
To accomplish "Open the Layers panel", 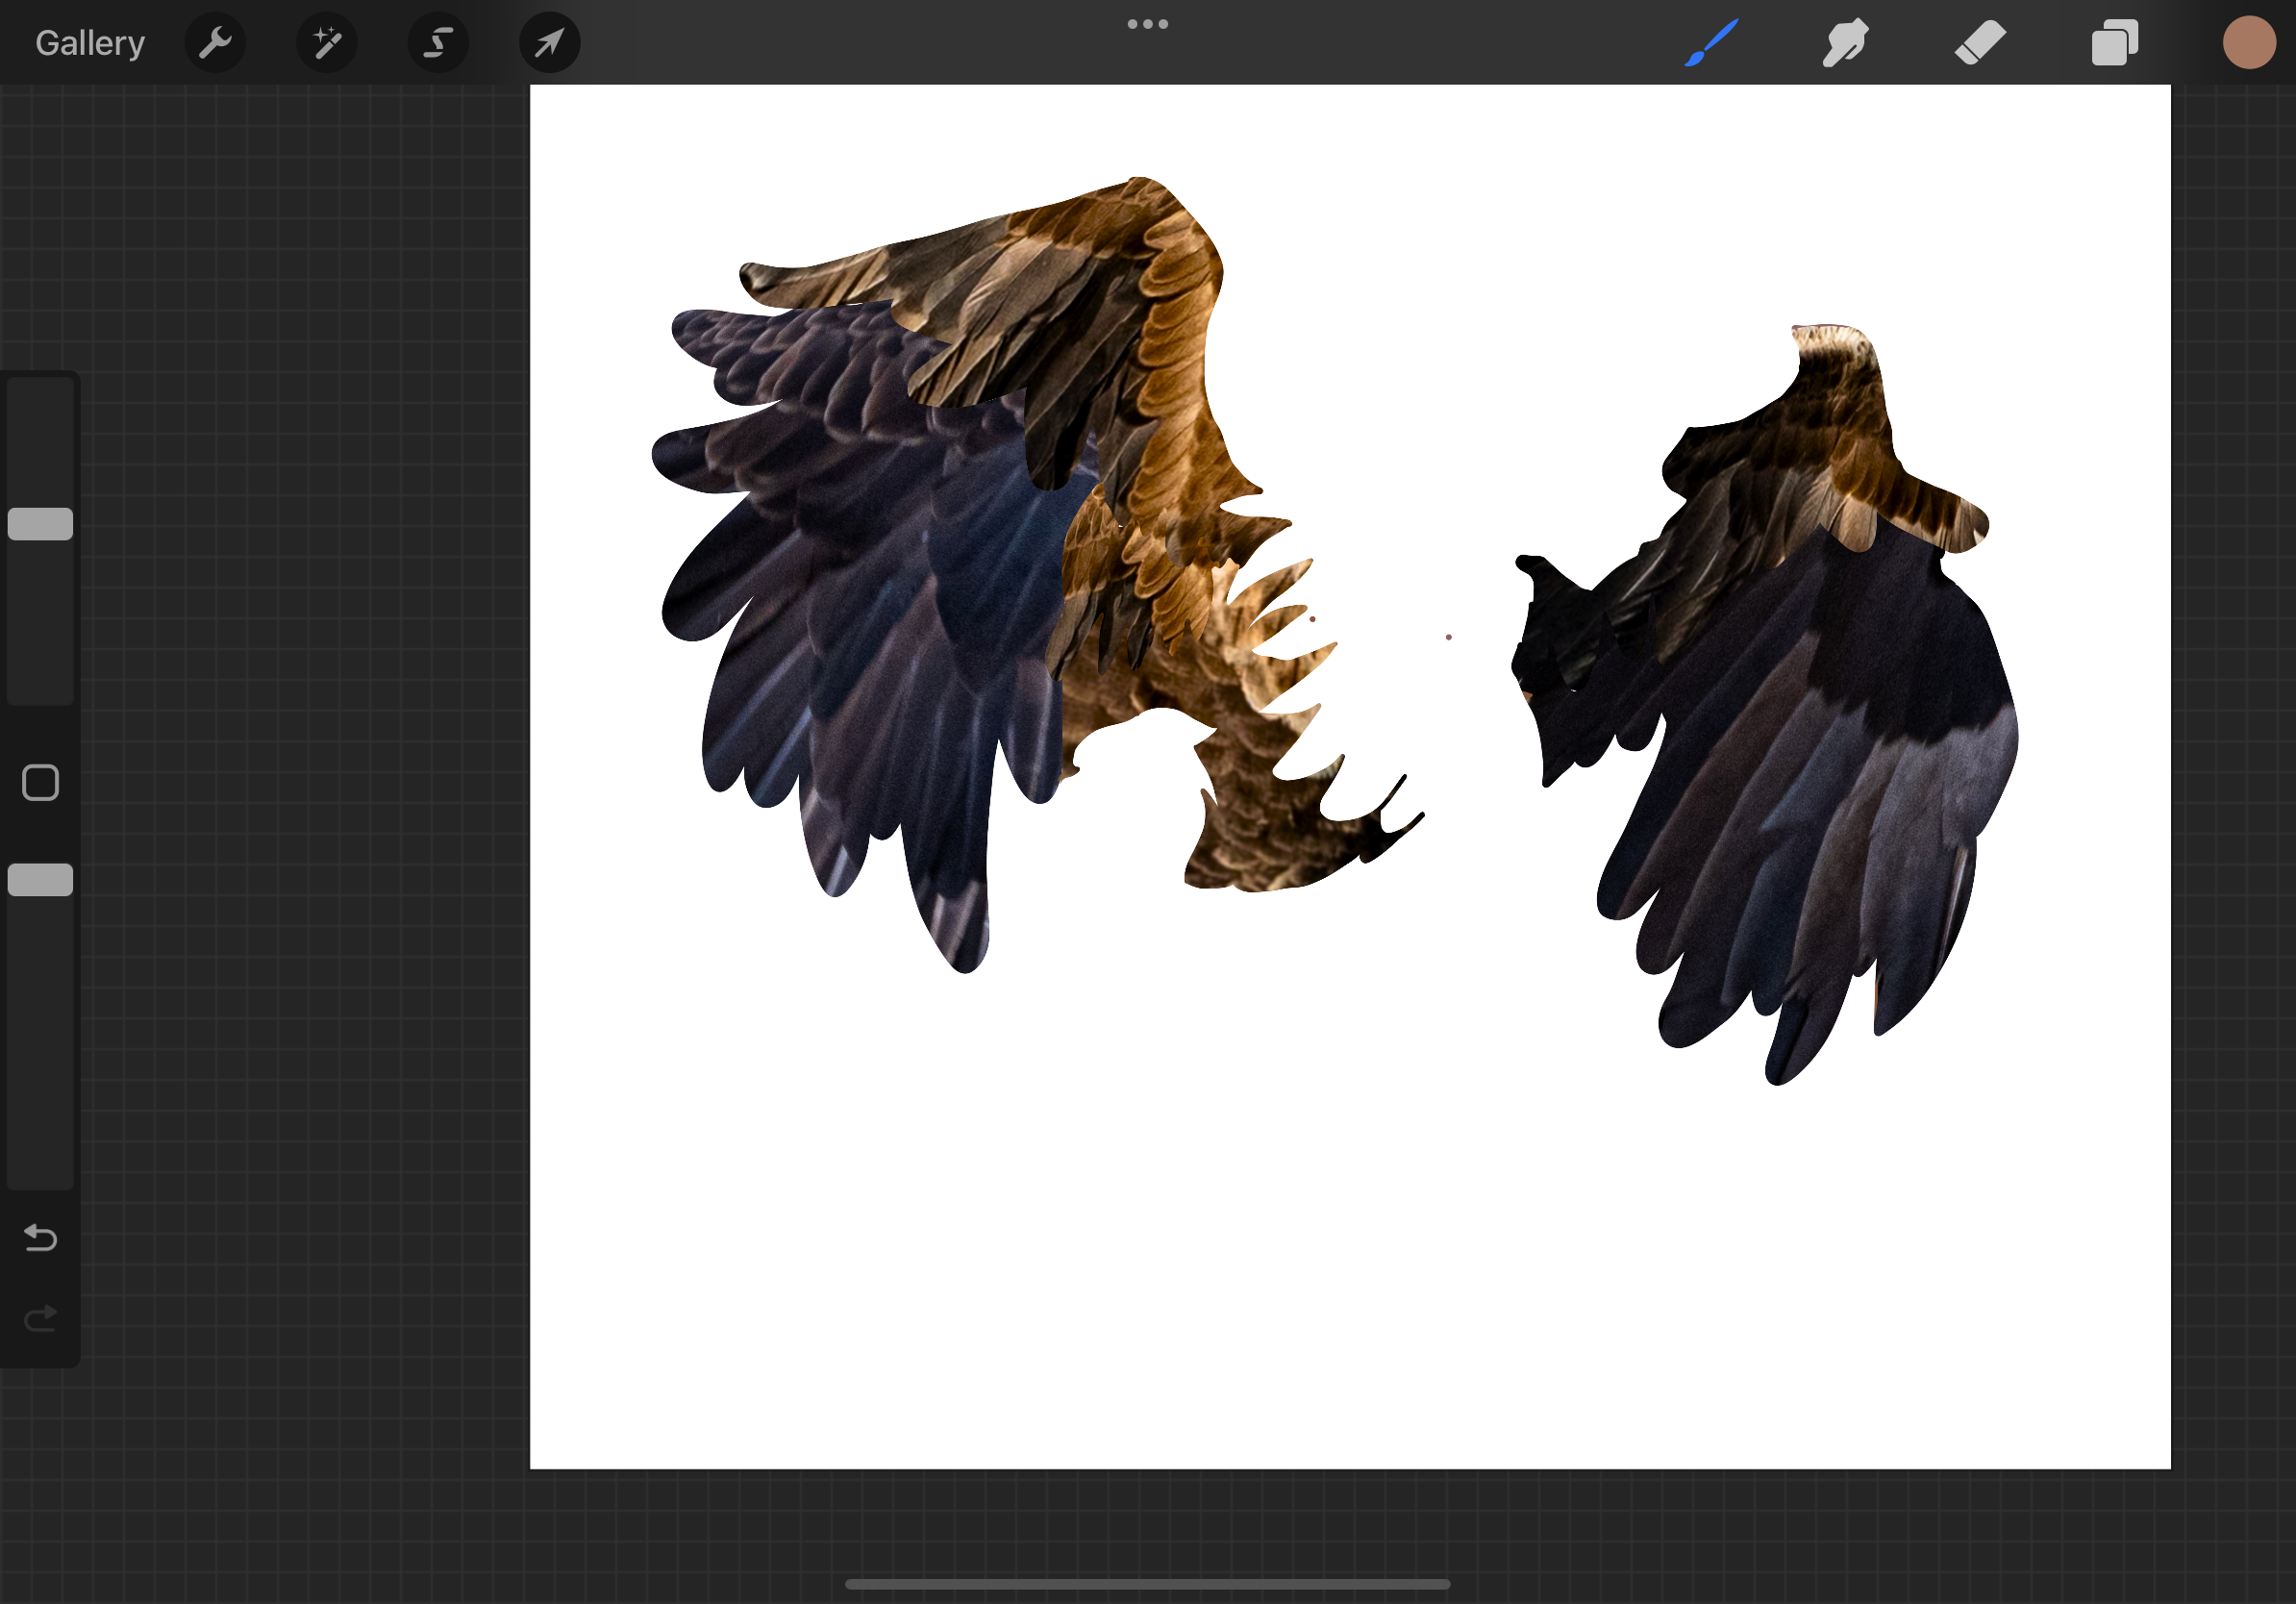I will click(2115, 43).
